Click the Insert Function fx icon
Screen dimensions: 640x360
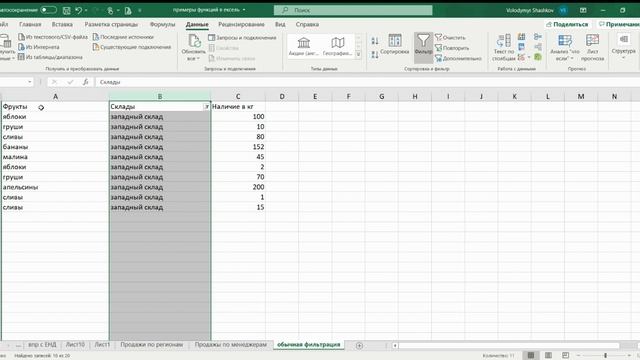click(x=85, y=82)
